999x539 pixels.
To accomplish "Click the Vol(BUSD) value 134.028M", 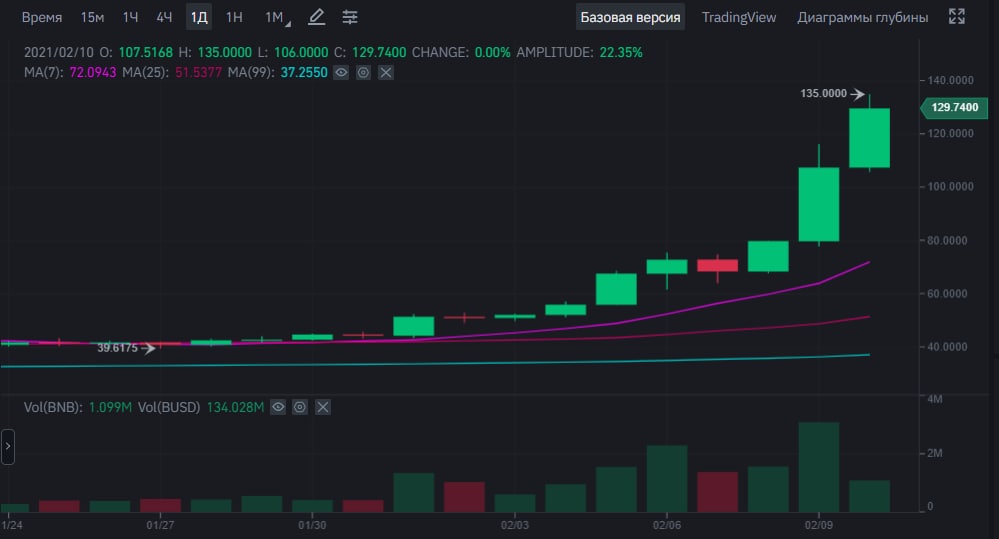I will pyautogui.click(x=235, y=407).
